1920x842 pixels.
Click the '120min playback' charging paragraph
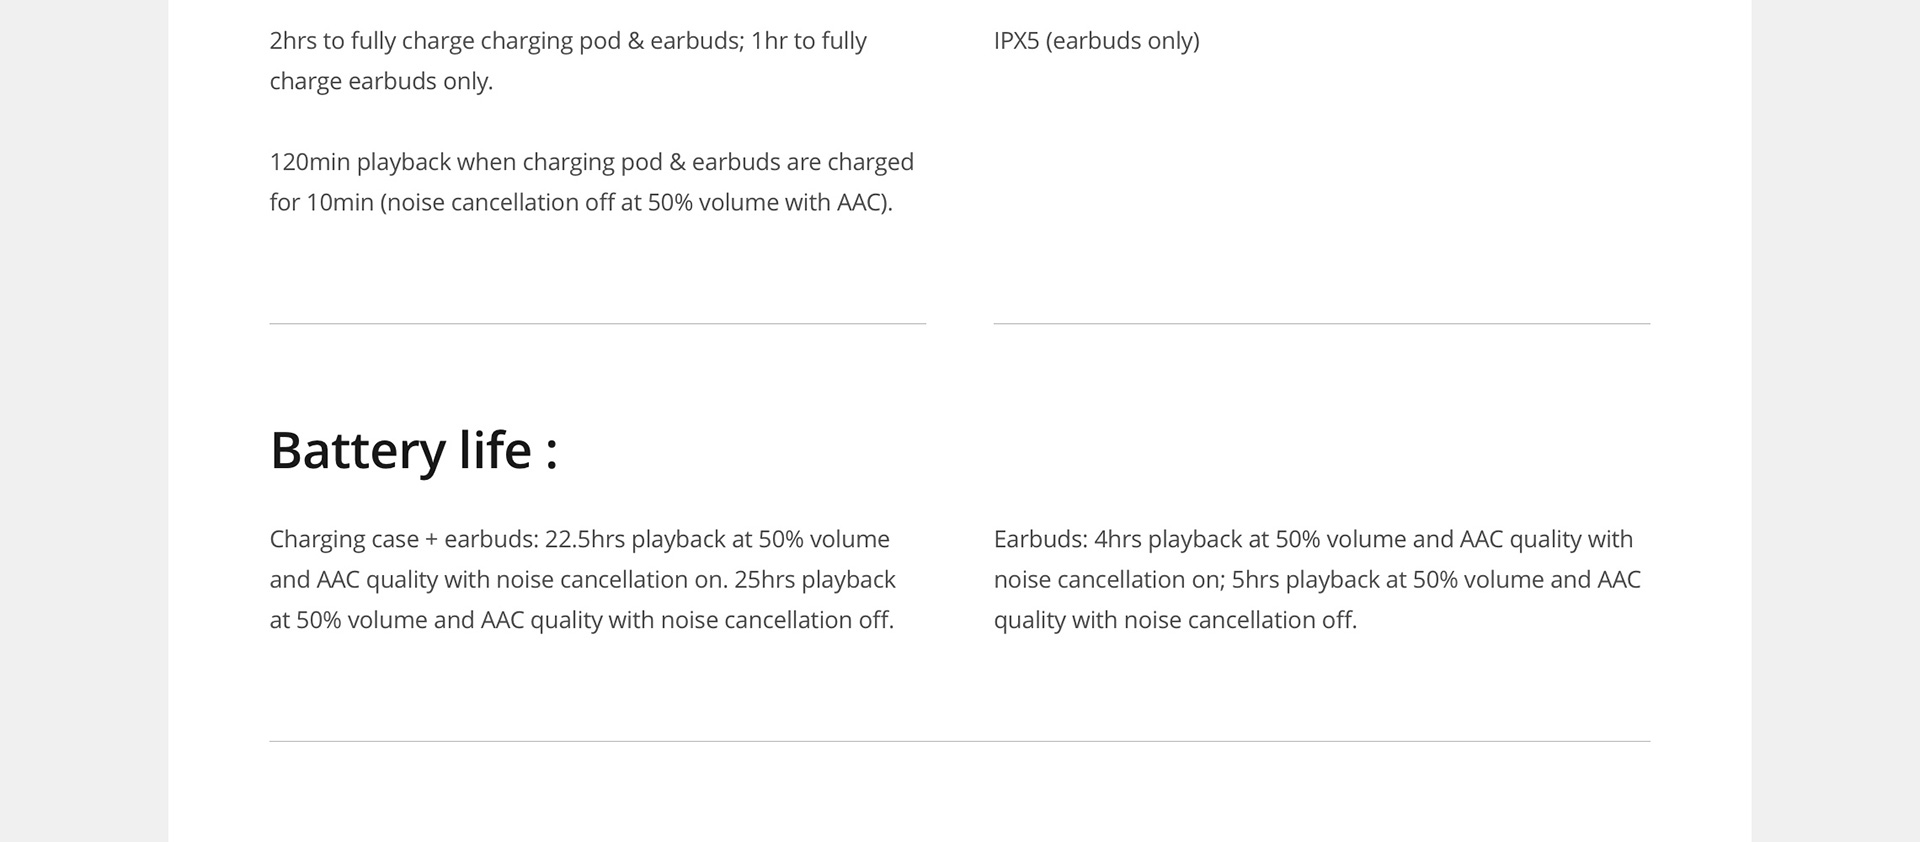(592, 182)
